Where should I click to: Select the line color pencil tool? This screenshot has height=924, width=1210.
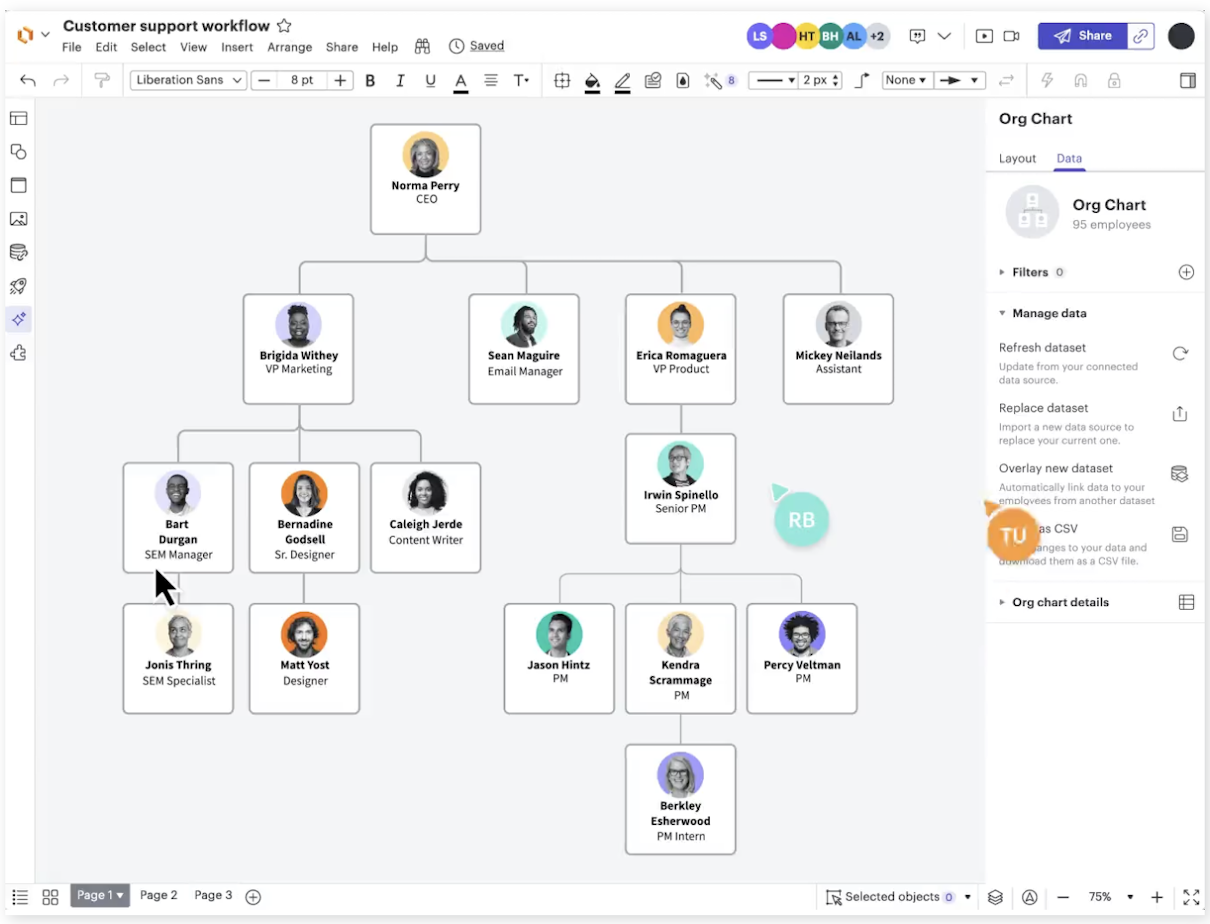[x=622, y=80]
